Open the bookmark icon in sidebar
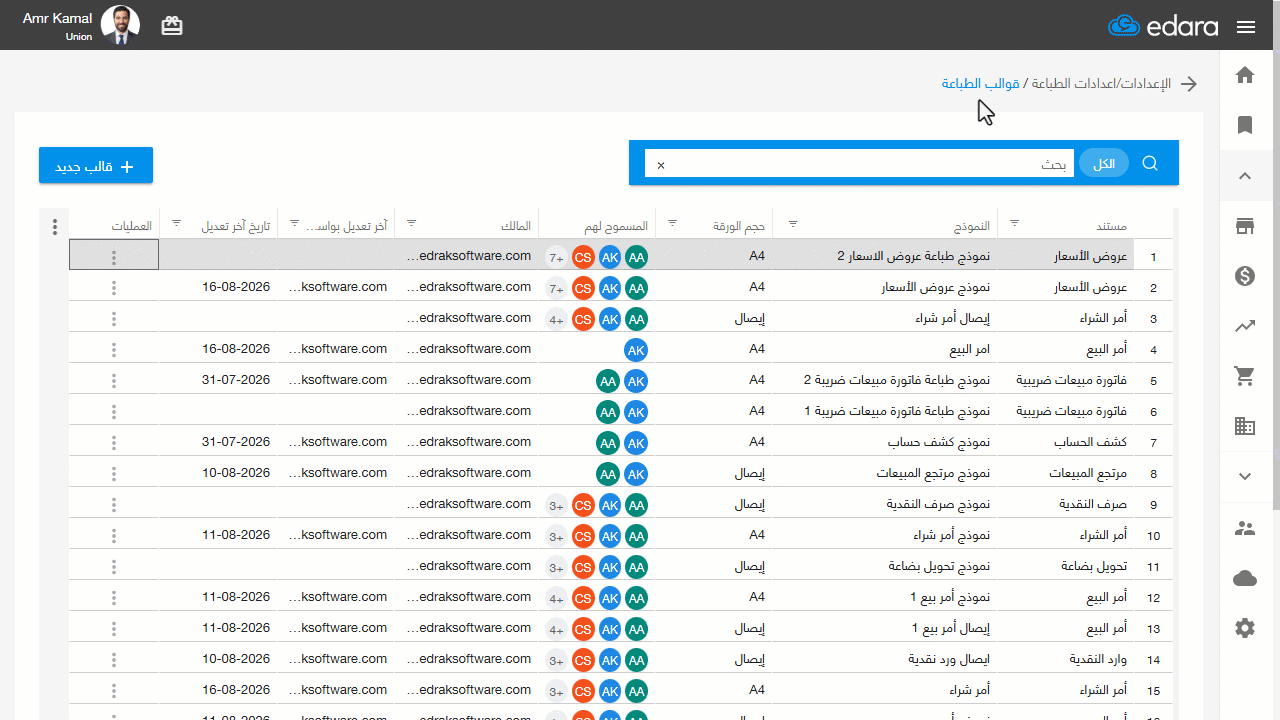 coord(1245,125)
